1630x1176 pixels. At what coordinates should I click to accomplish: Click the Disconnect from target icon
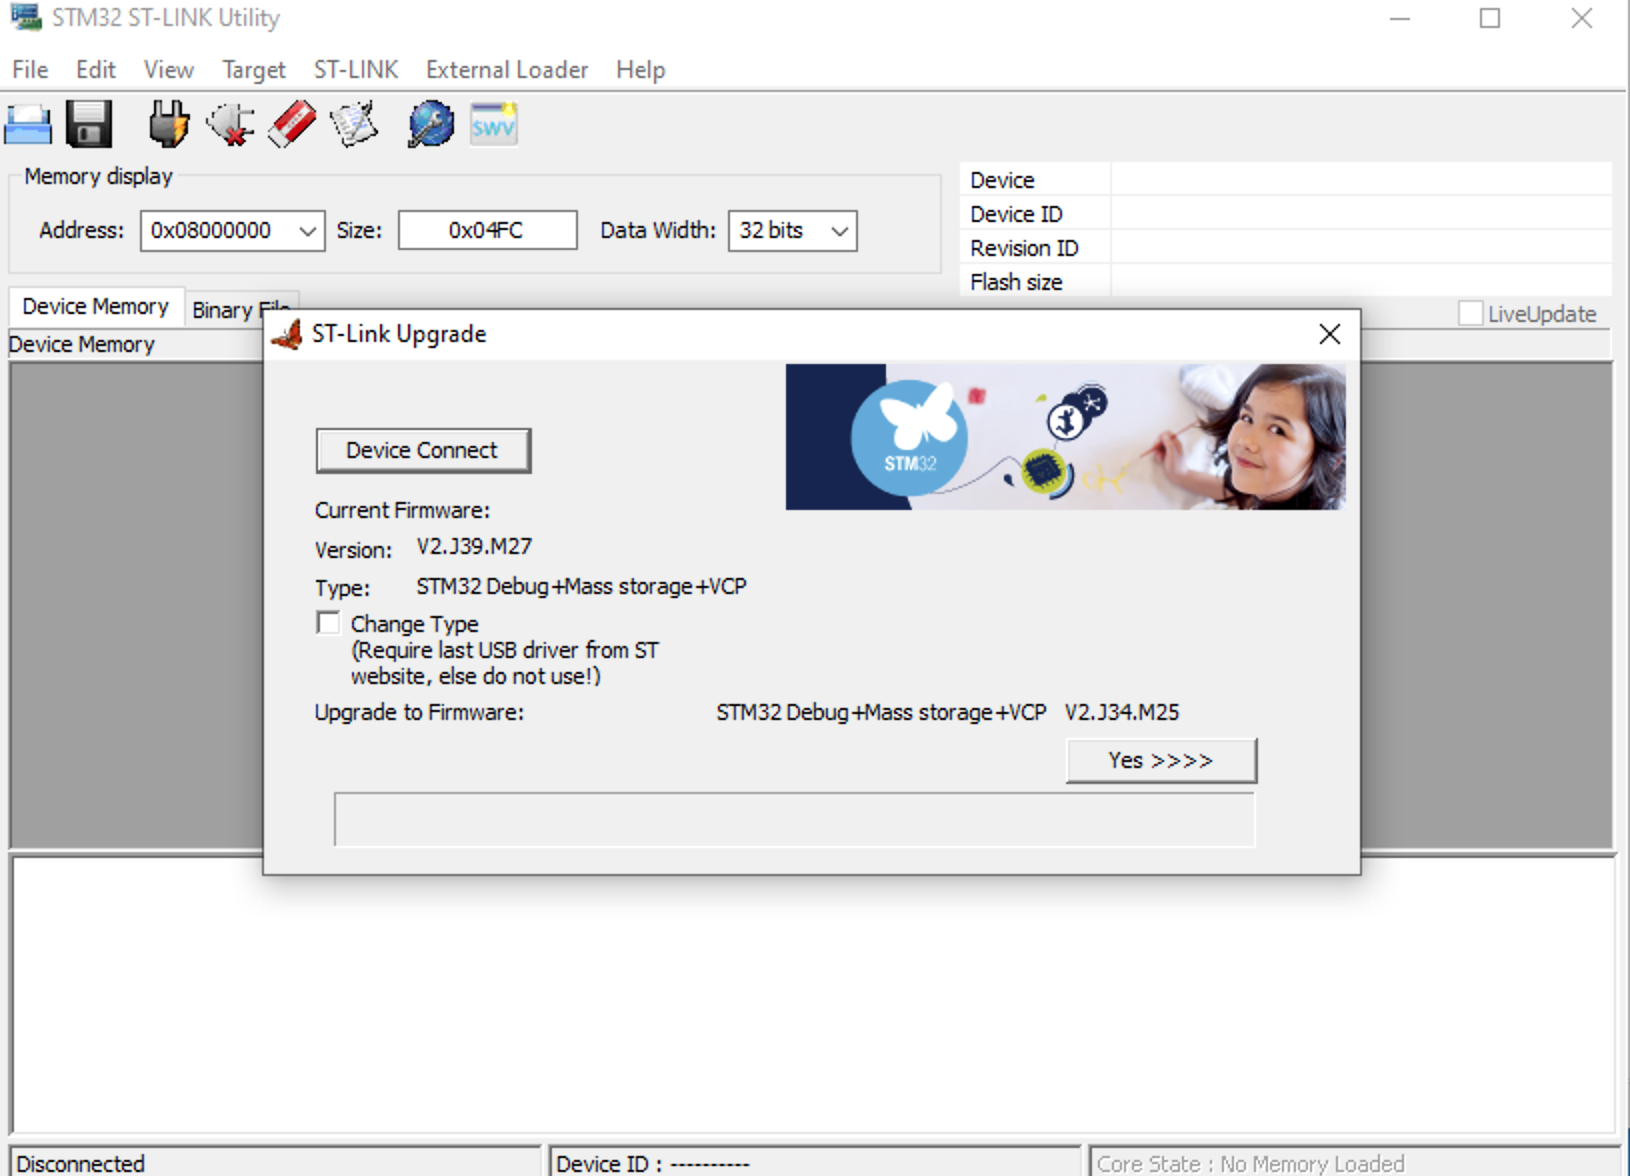230,124
